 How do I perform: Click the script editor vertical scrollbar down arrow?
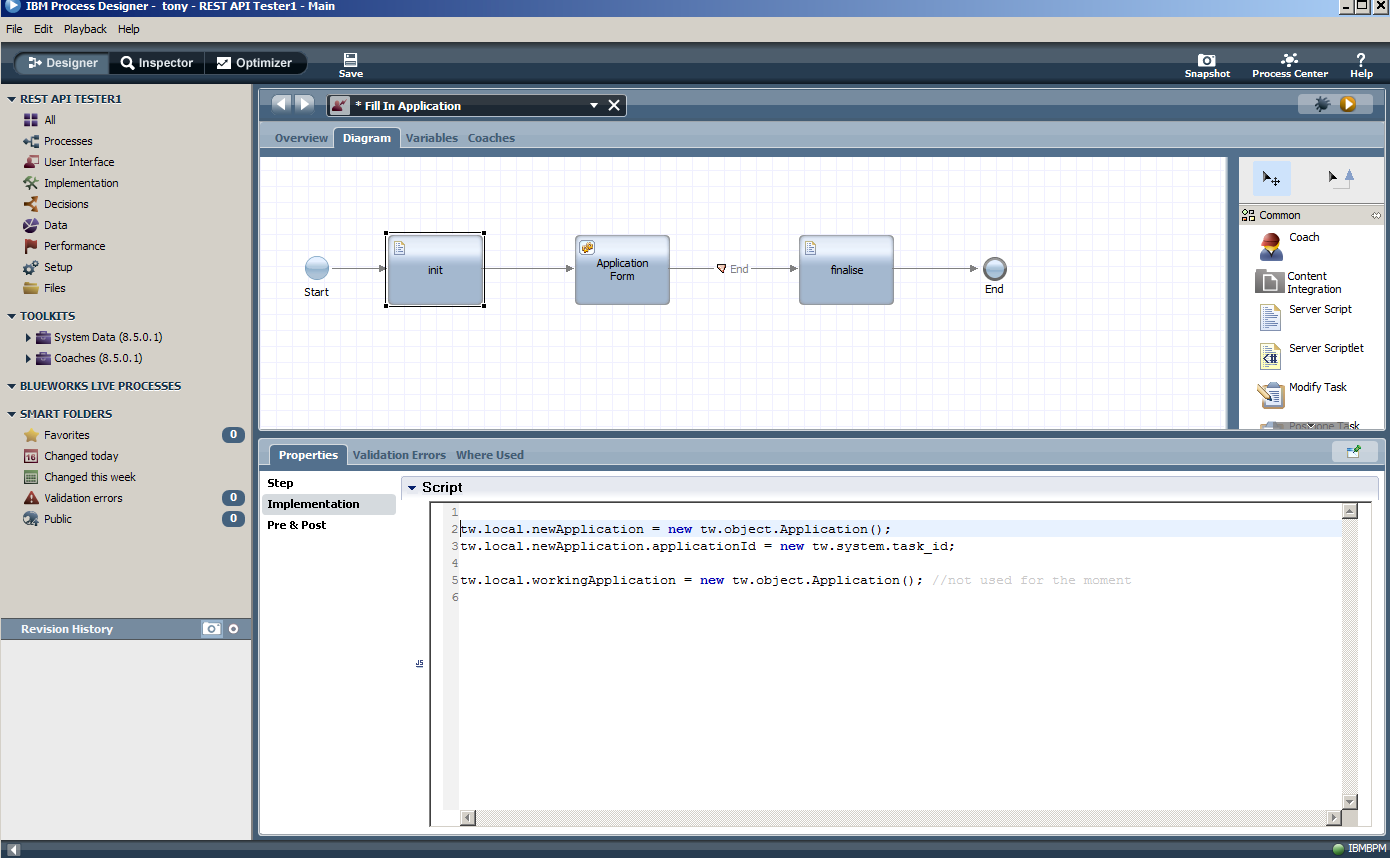[x=1350, y=801]
